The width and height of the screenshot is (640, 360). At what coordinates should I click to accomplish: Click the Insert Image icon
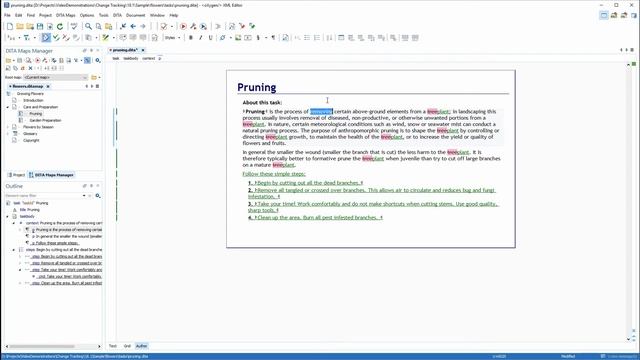point(238,38)
